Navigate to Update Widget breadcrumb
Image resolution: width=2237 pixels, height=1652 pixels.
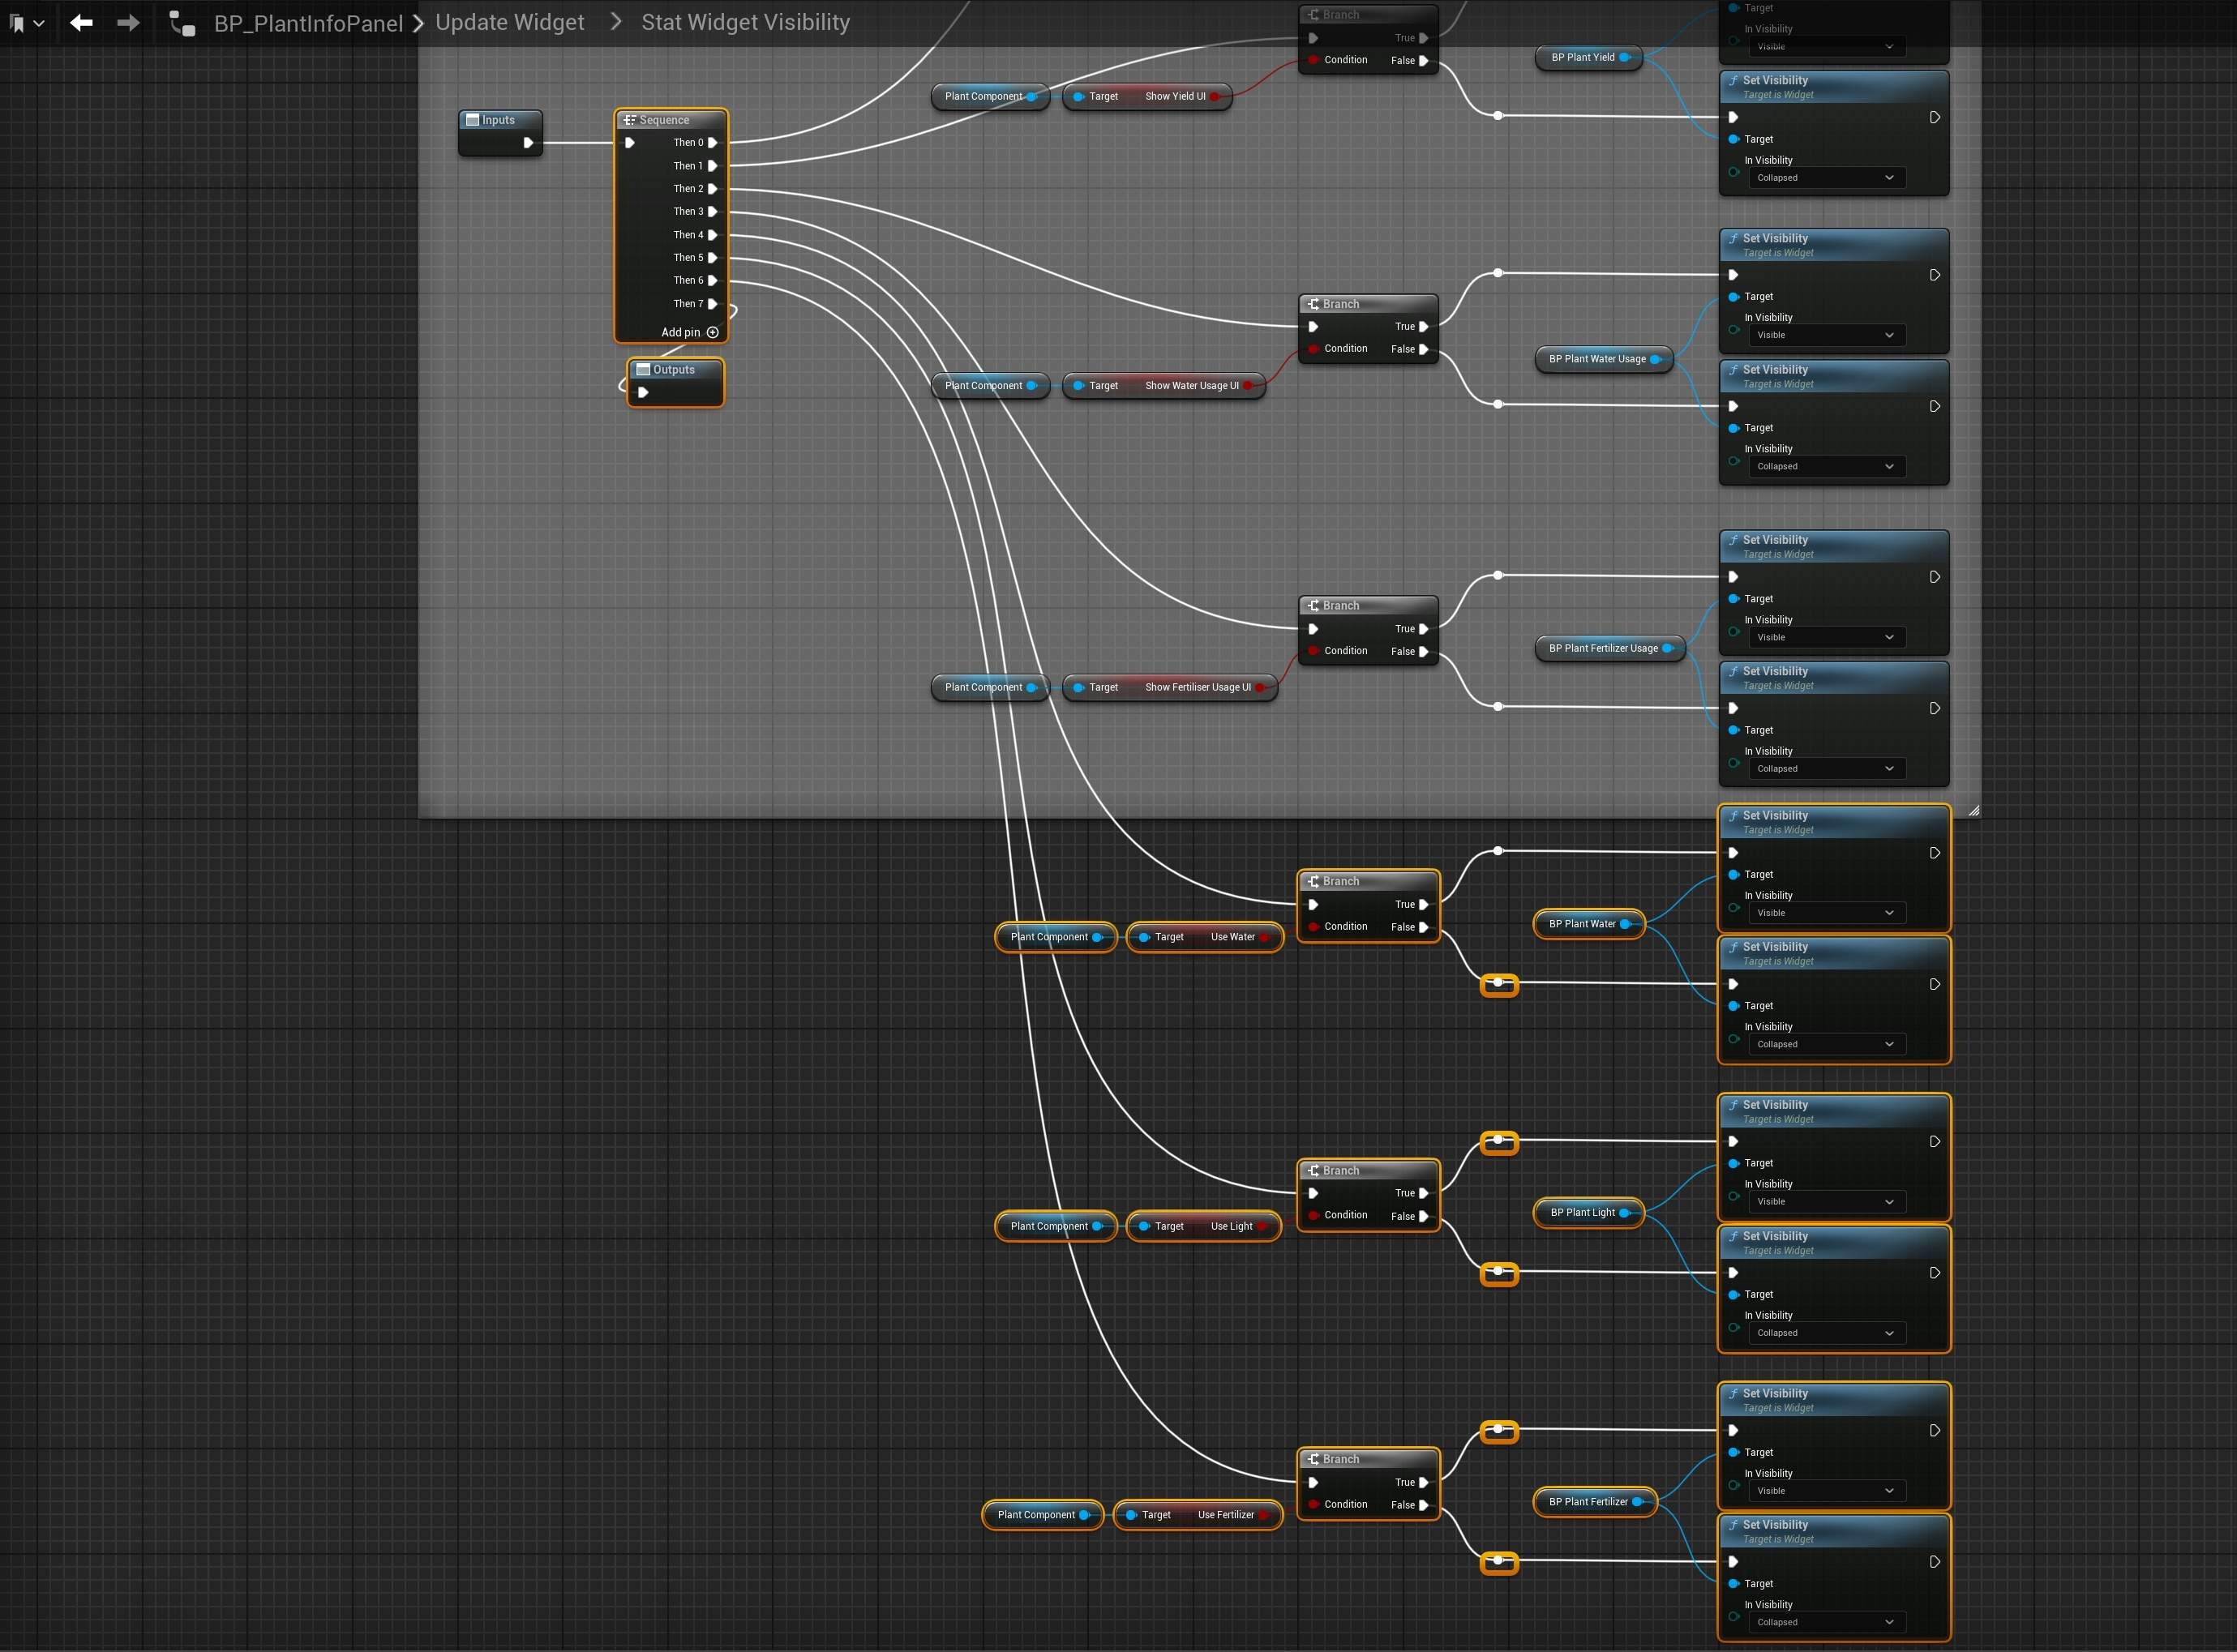click(509, 22)
